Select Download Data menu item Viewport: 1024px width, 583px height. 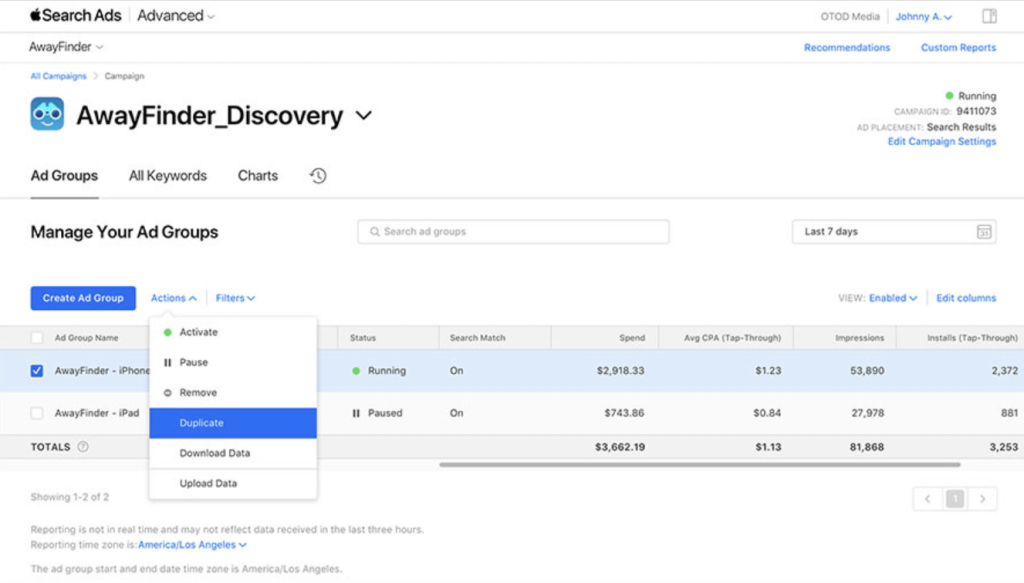[233, 453]
